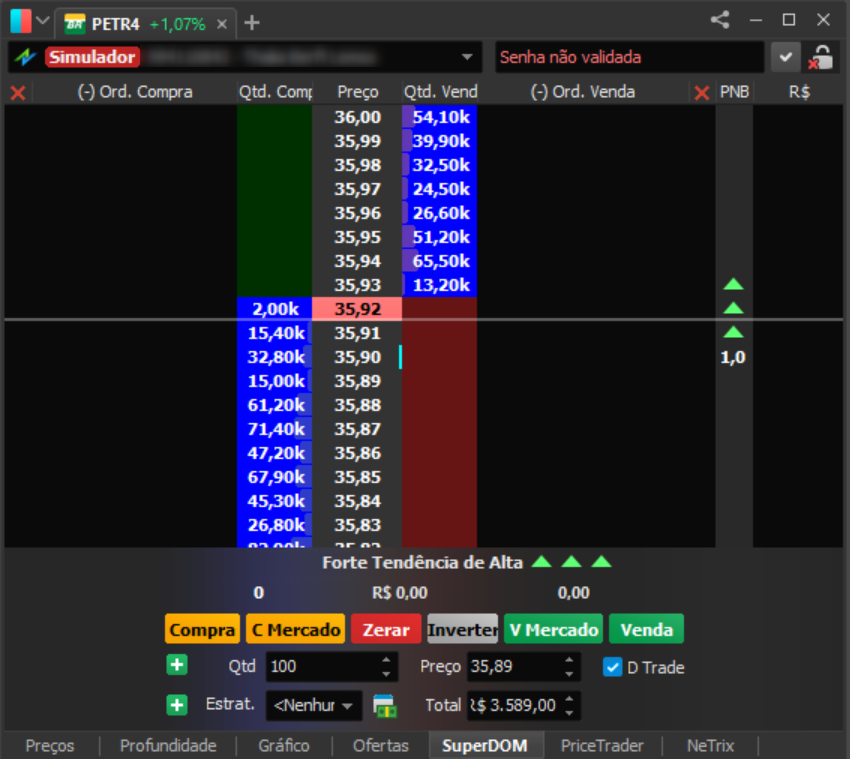Select the SuperDOM tab
The width and height of the screenshot is (850, 759).
coord(485,745)
